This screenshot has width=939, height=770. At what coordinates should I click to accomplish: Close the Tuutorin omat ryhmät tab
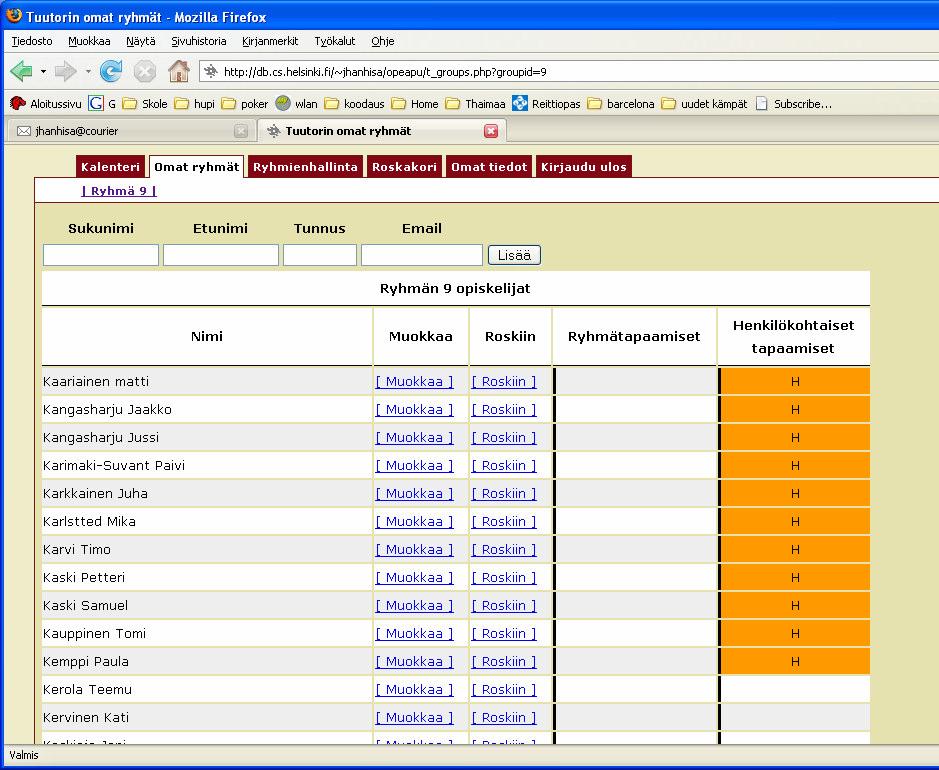point(491,131)
